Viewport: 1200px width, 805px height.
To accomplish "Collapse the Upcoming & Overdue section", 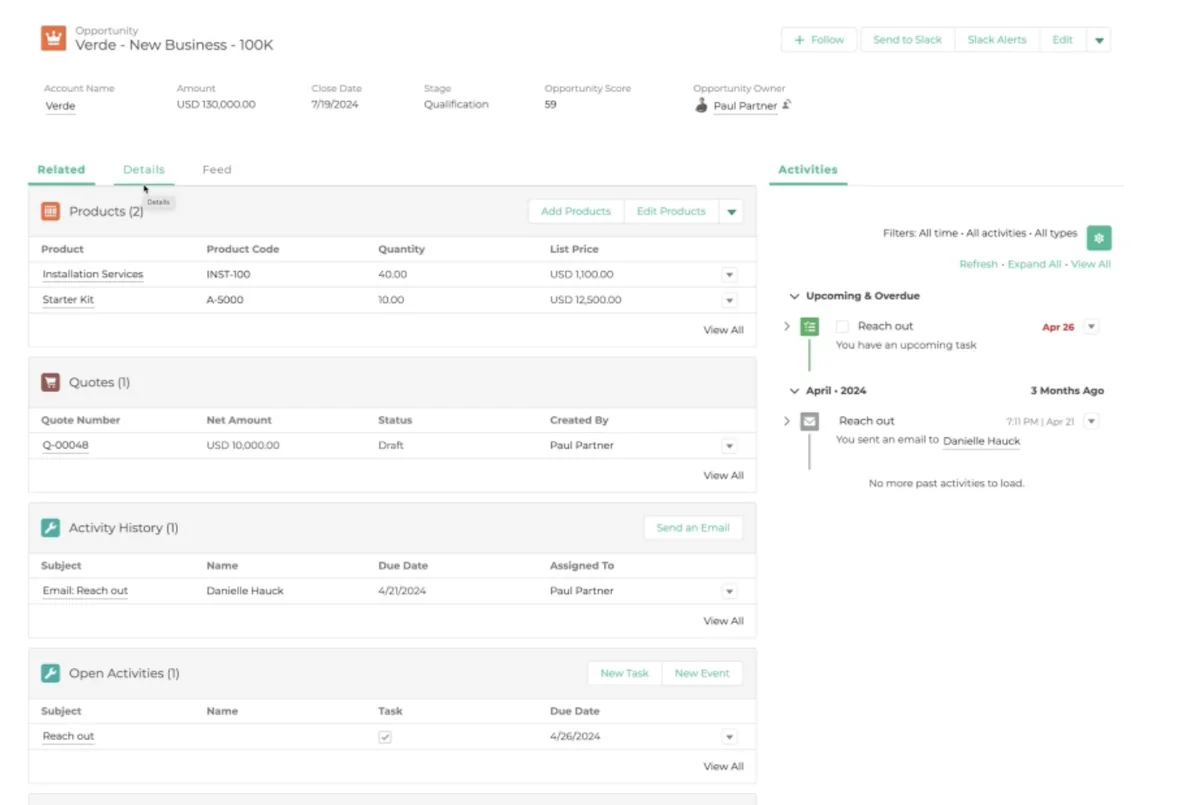I will [794, 296].
